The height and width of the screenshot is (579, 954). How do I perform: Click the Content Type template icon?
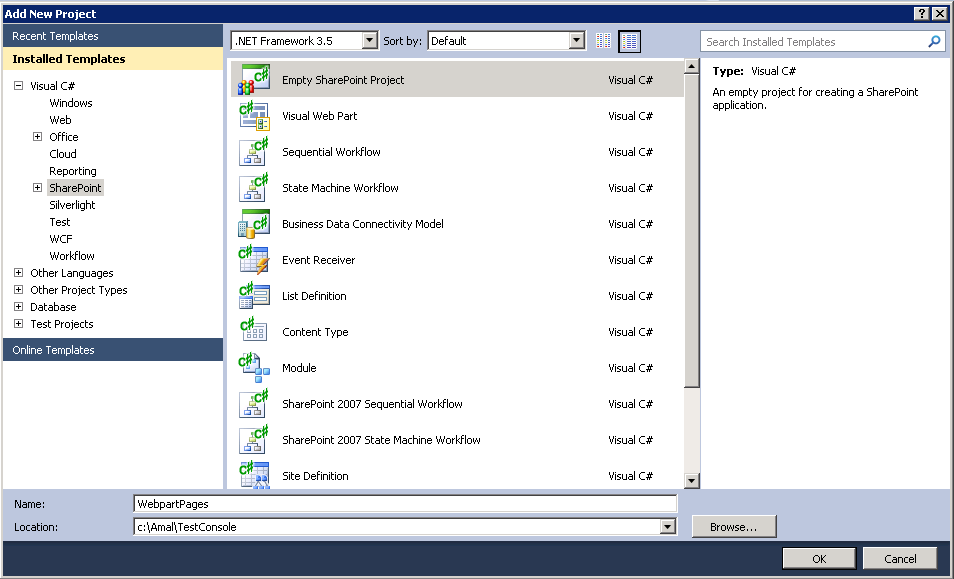254,331
